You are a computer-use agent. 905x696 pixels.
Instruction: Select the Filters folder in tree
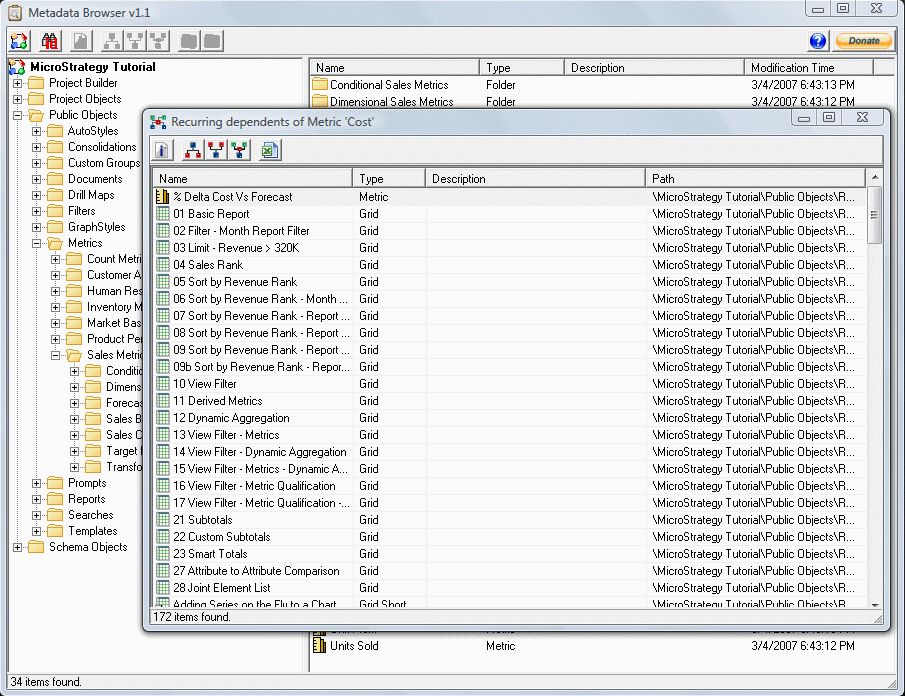pyautogui.click(x=81, y=211)
